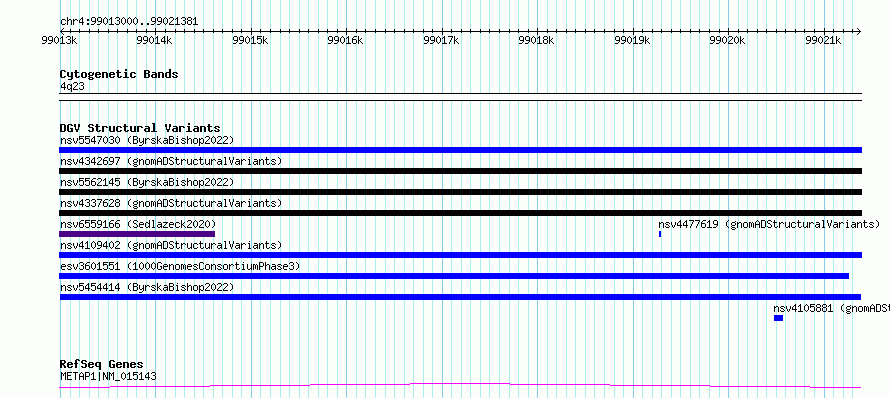Screen dimensions: 890x398
Task: Select the nsv4337628 (gnomADStructuralVariants) label
Action: (171, 203)
